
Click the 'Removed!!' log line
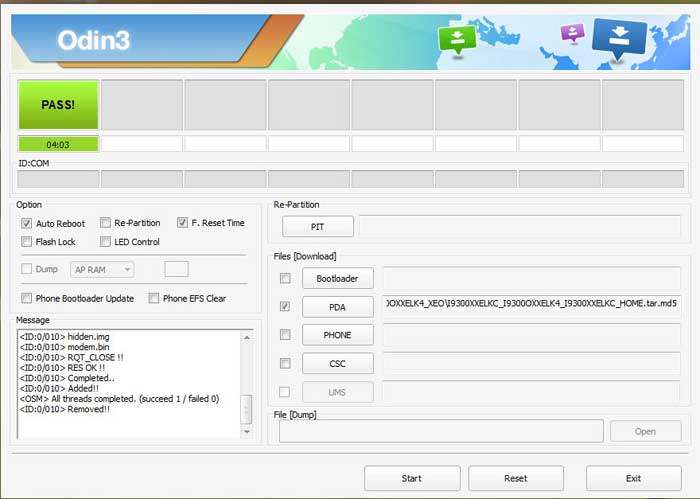65,409
